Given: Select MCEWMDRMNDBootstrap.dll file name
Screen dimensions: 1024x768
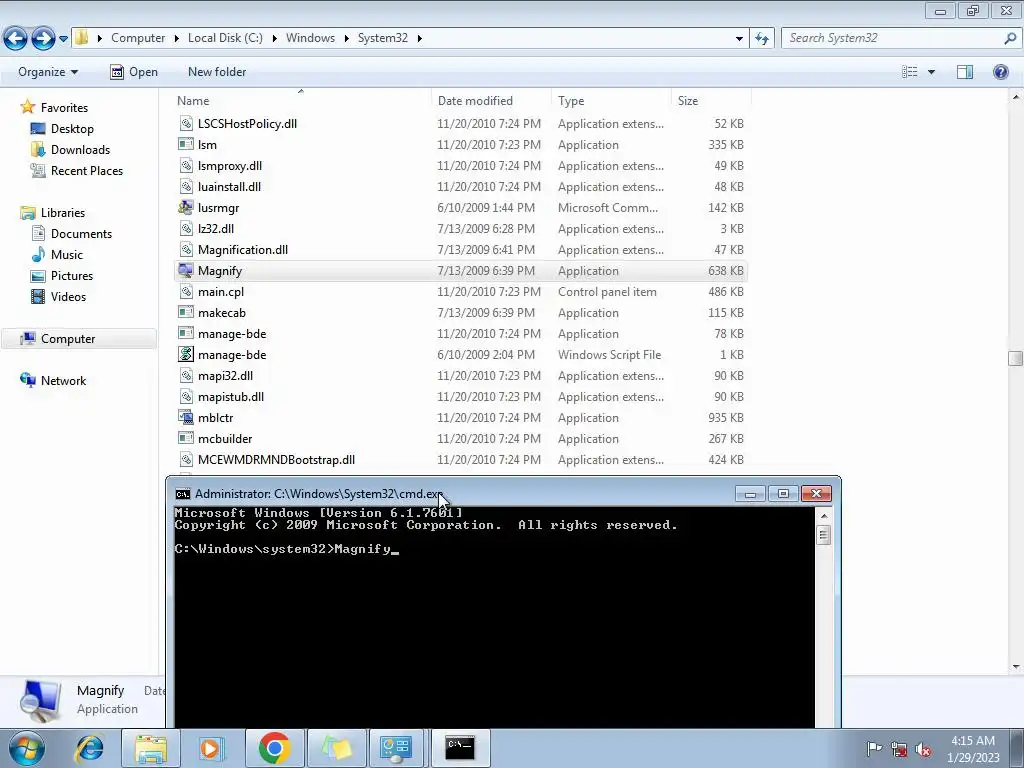Looking at the screenshot, I should 276,460.
